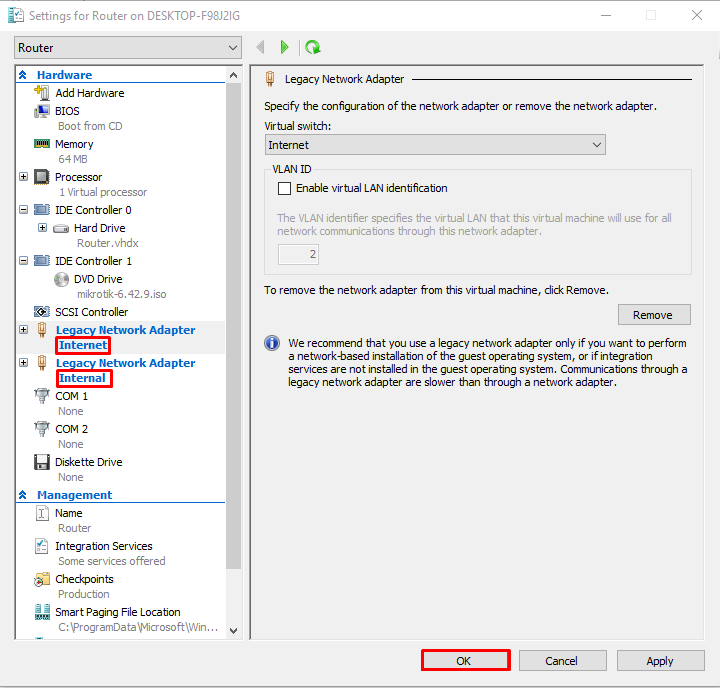Click the Remove adapter button

pyautogui.click(x=654, y=315)
